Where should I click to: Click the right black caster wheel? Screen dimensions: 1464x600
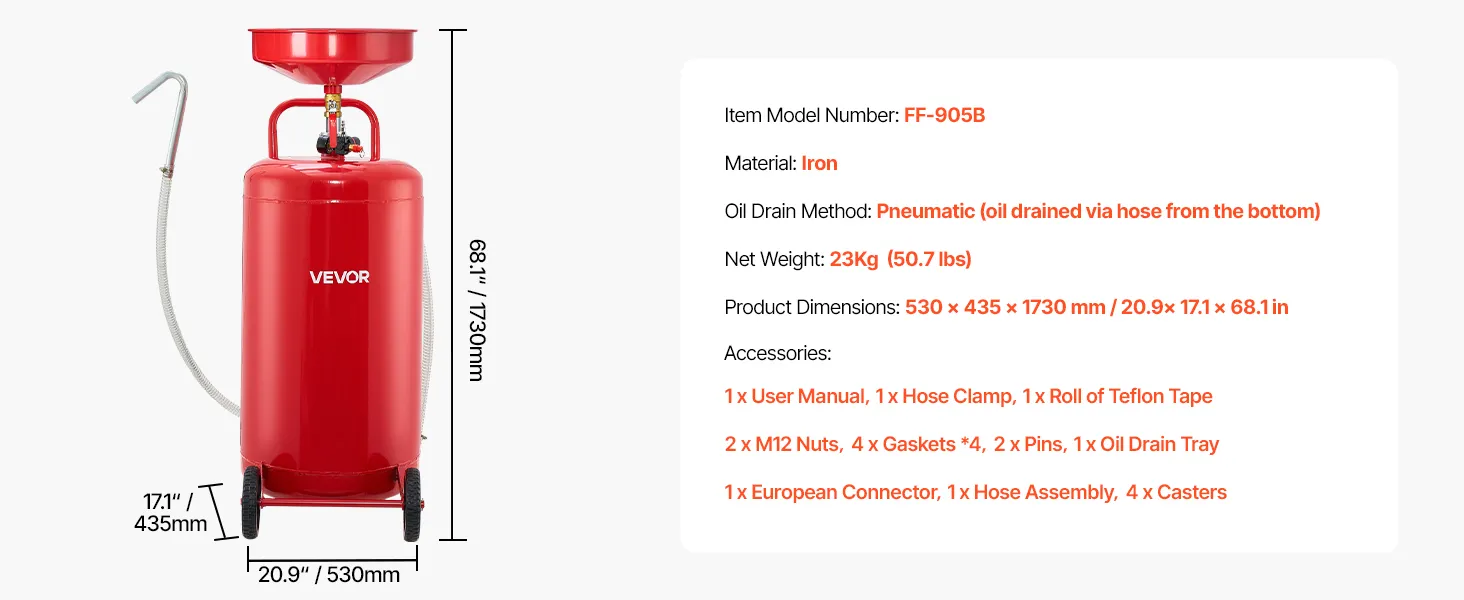tap(412, 505)
